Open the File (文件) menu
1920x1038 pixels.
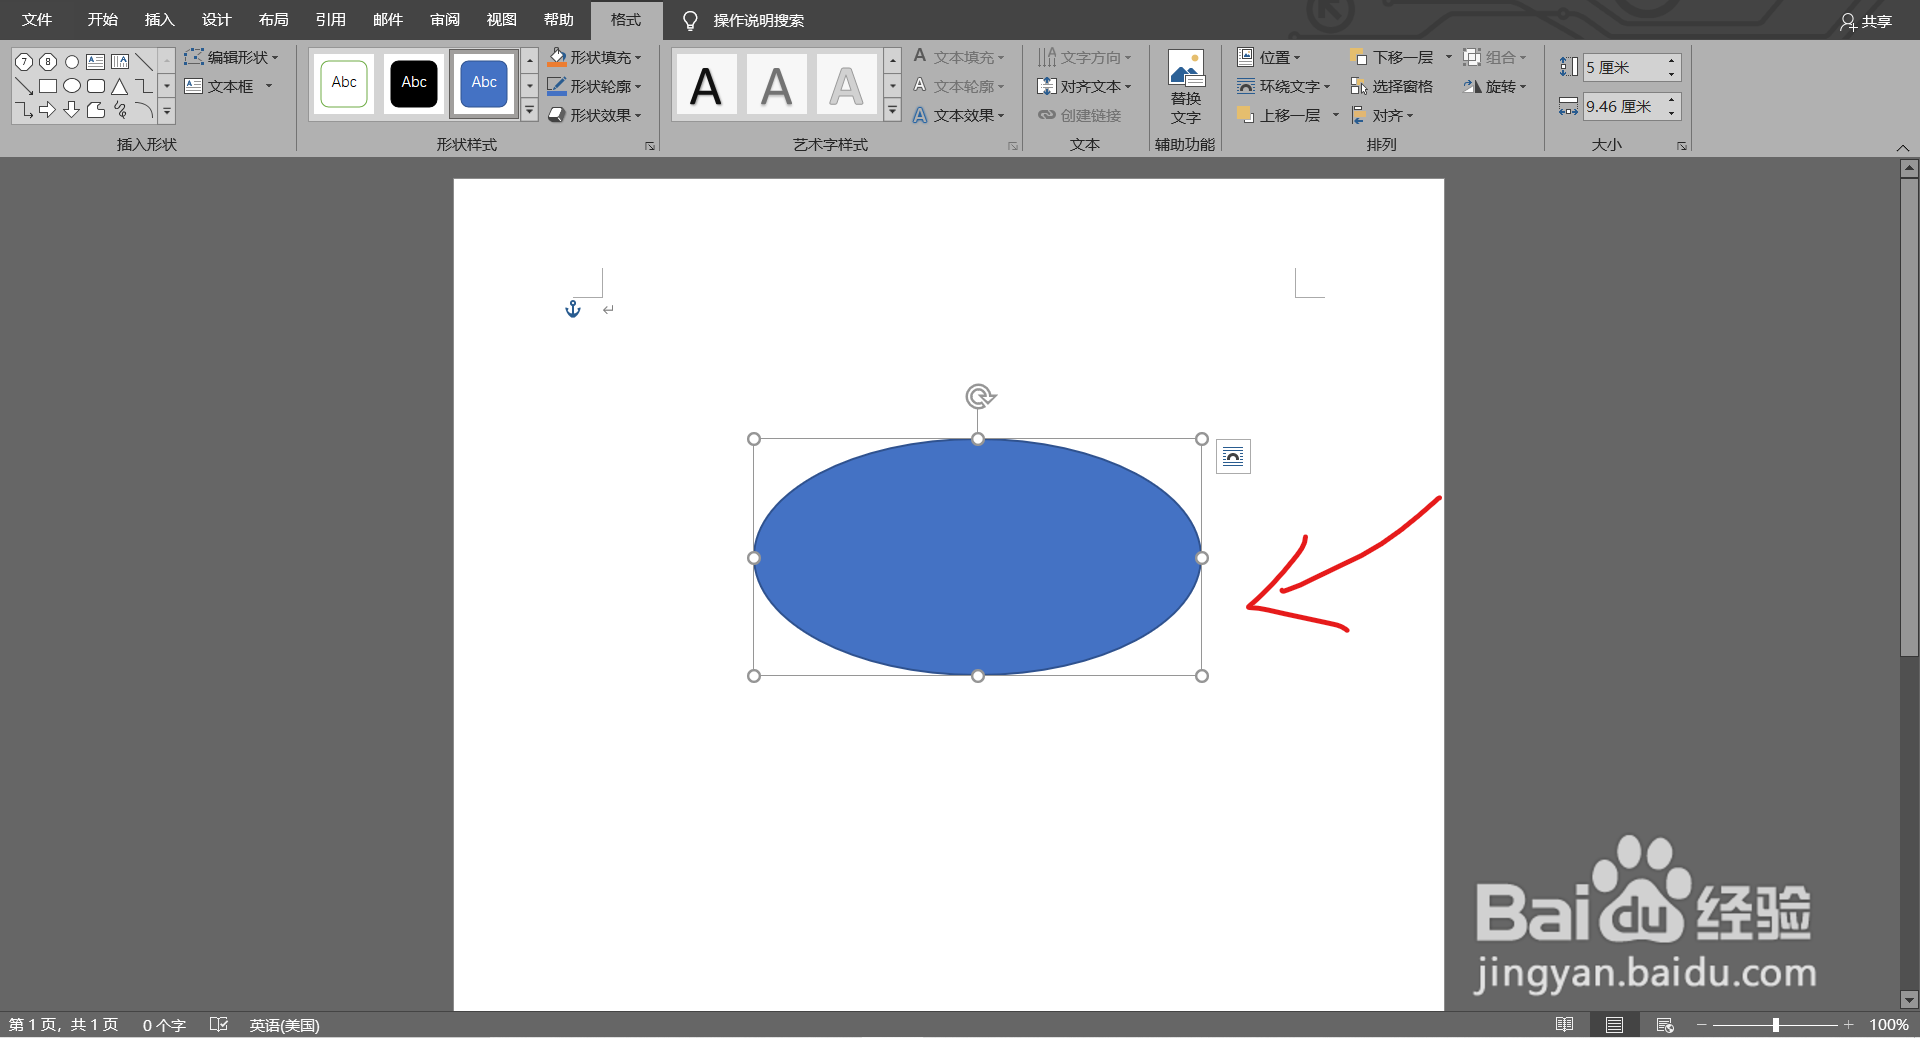click(x=37, y=20)
